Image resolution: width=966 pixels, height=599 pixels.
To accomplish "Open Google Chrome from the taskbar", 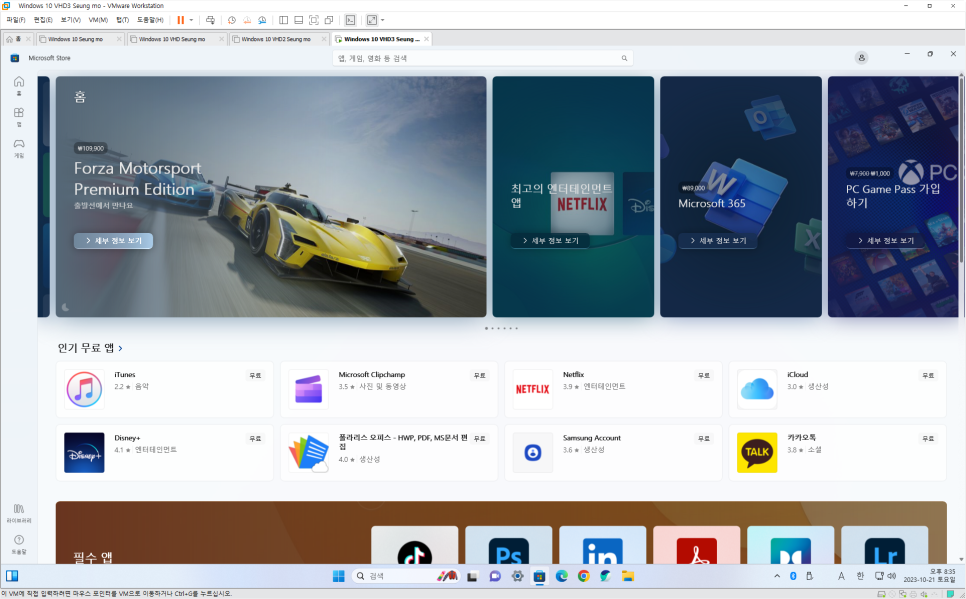I will pyautogui.click(x=583, y=576).
